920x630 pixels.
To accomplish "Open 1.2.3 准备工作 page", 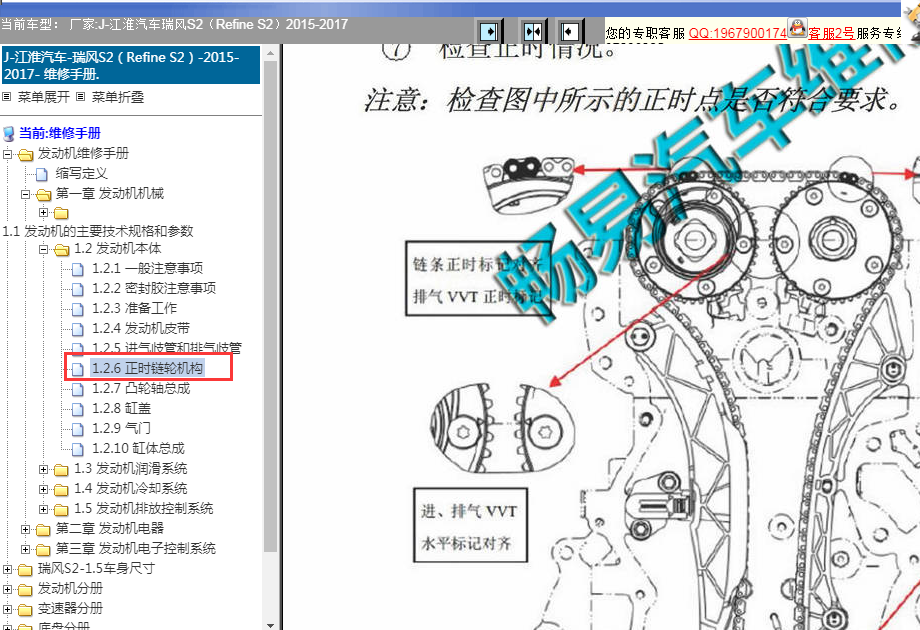I will (134, 308).
